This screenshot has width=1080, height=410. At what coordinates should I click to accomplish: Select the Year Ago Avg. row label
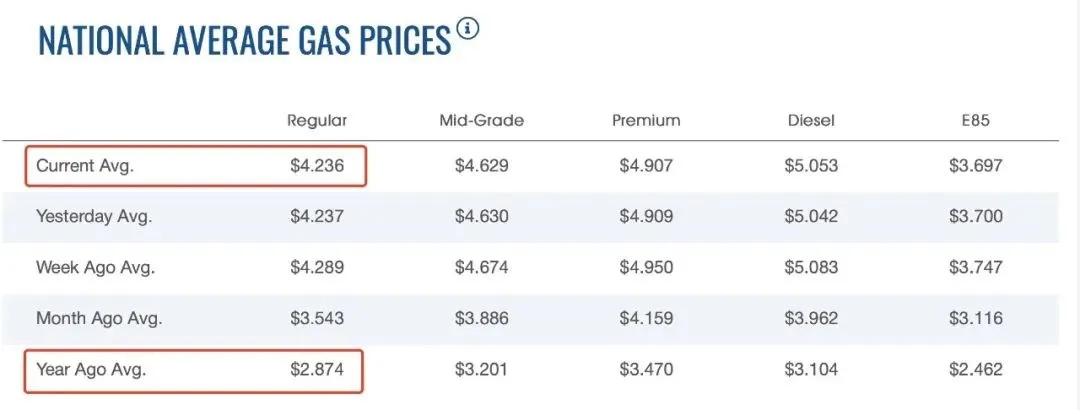pos(91,370)
